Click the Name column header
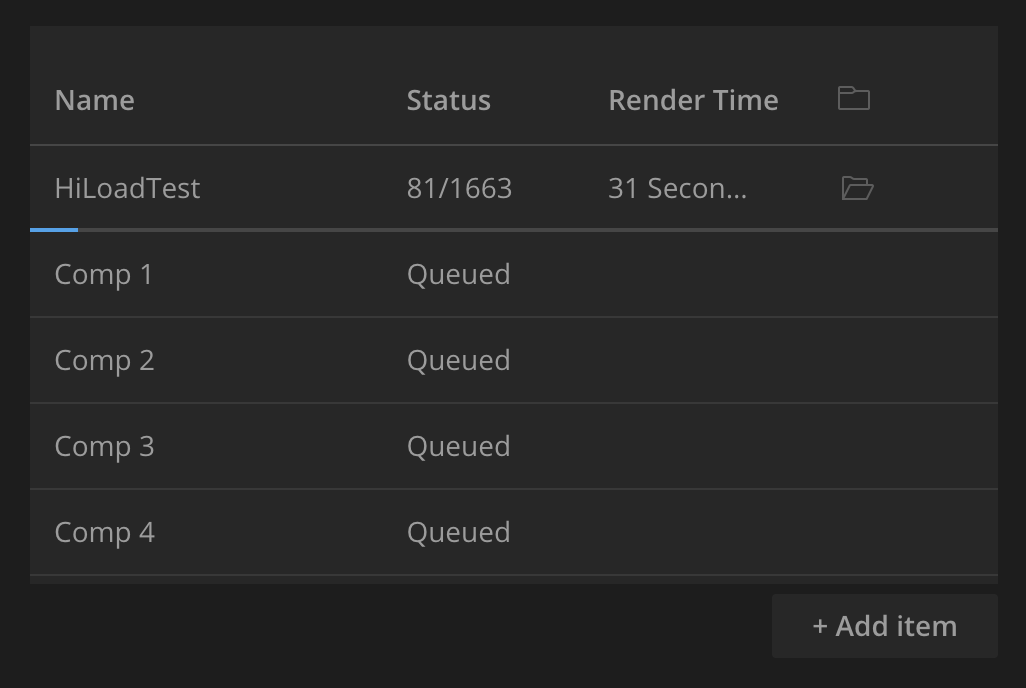The width and height of the screenshot is (1026, 688). pyautogui.click(x=95, y=100)
